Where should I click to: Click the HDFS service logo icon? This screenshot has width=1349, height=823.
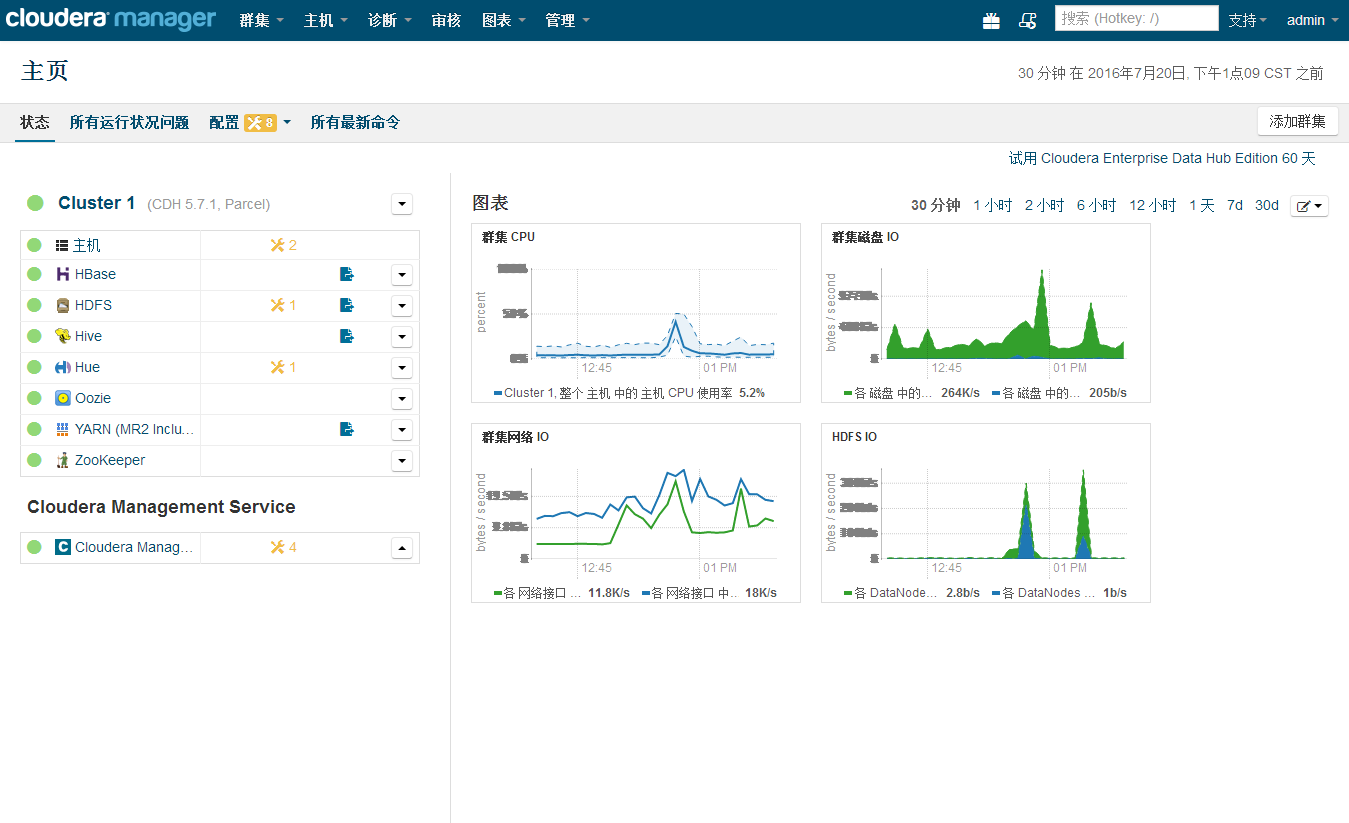[x=63, y=305]
